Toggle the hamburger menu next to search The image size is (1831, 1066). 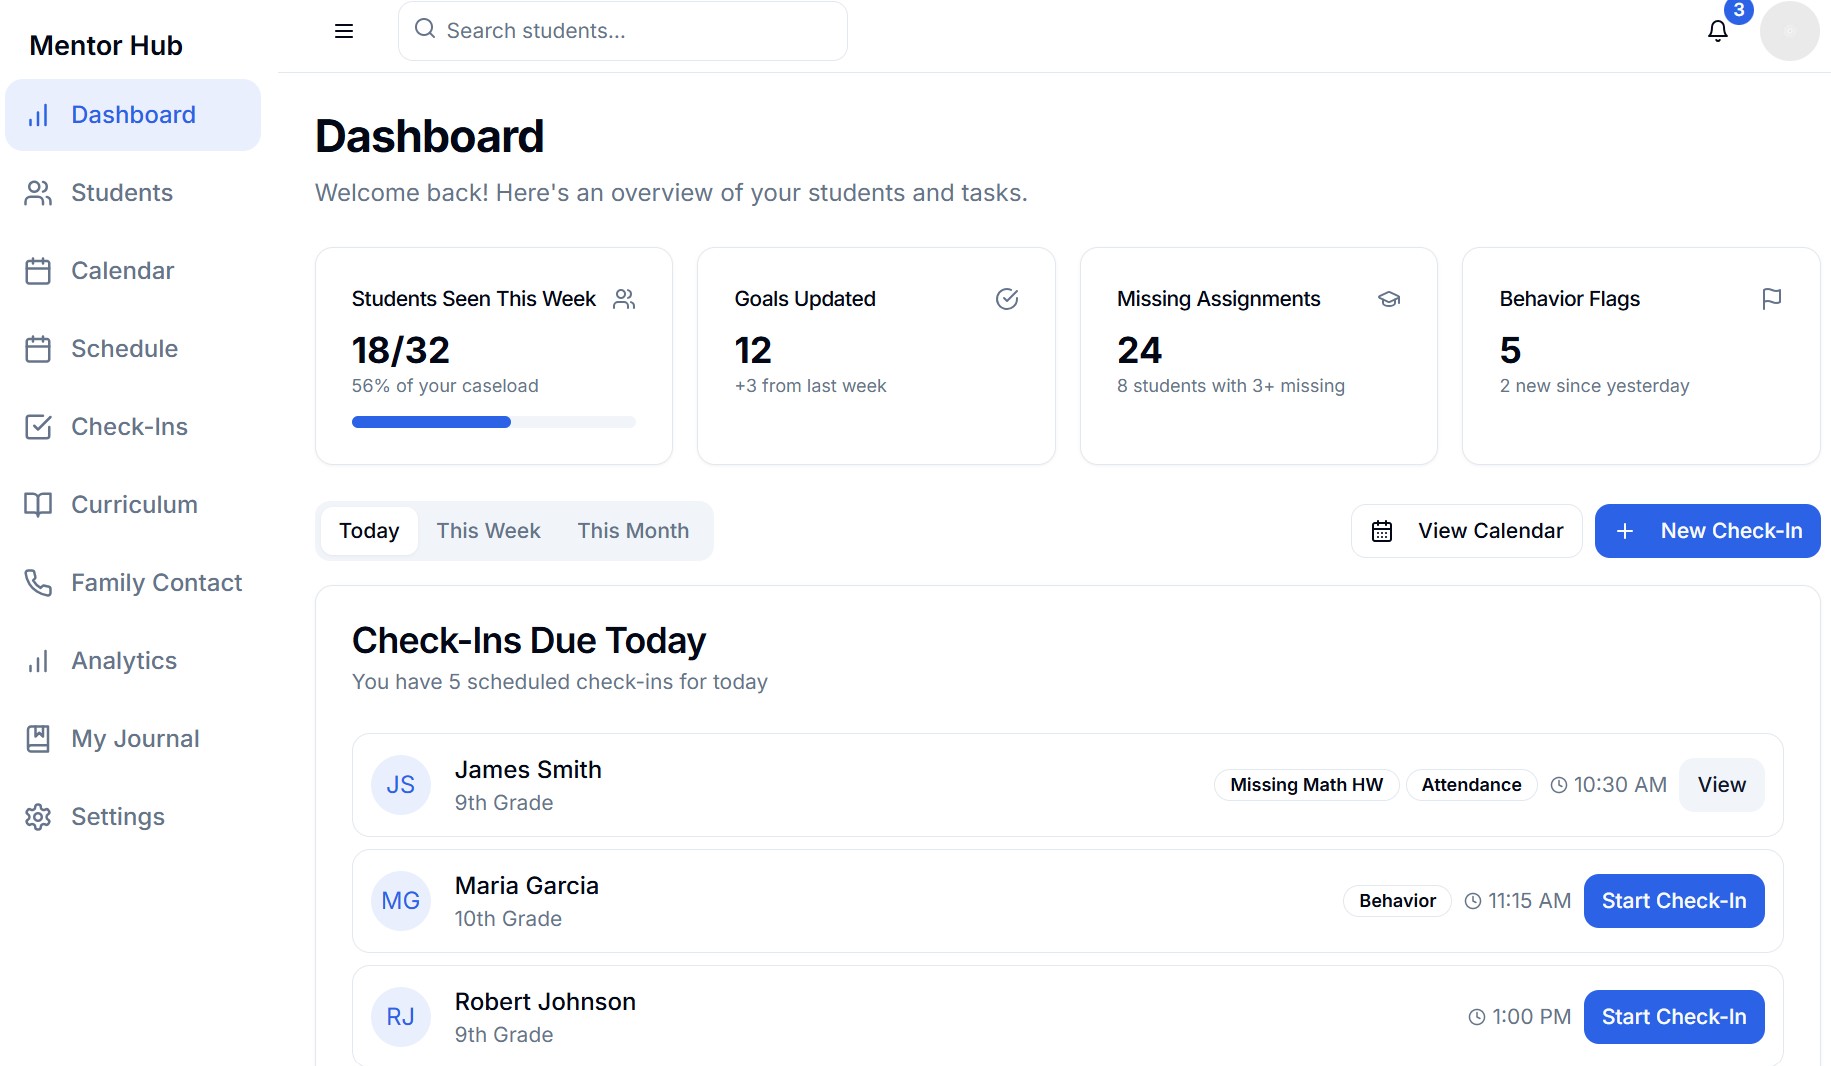tap(343, 31)
